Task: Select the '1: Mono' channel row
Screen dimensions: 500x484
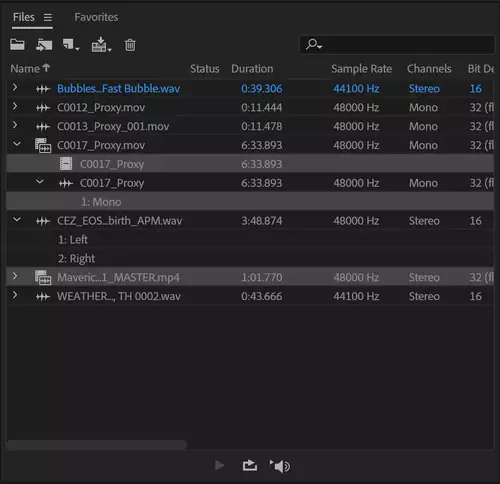Action: pos(250,202)
